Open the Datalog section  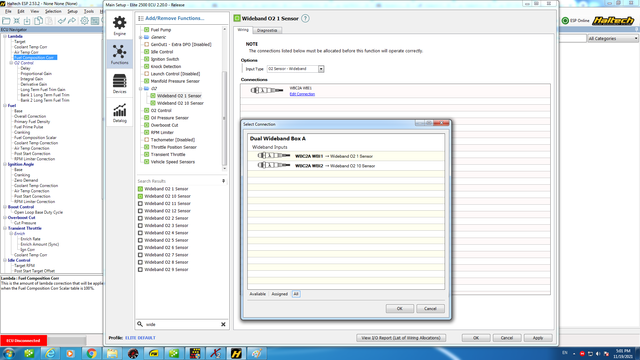120,113
